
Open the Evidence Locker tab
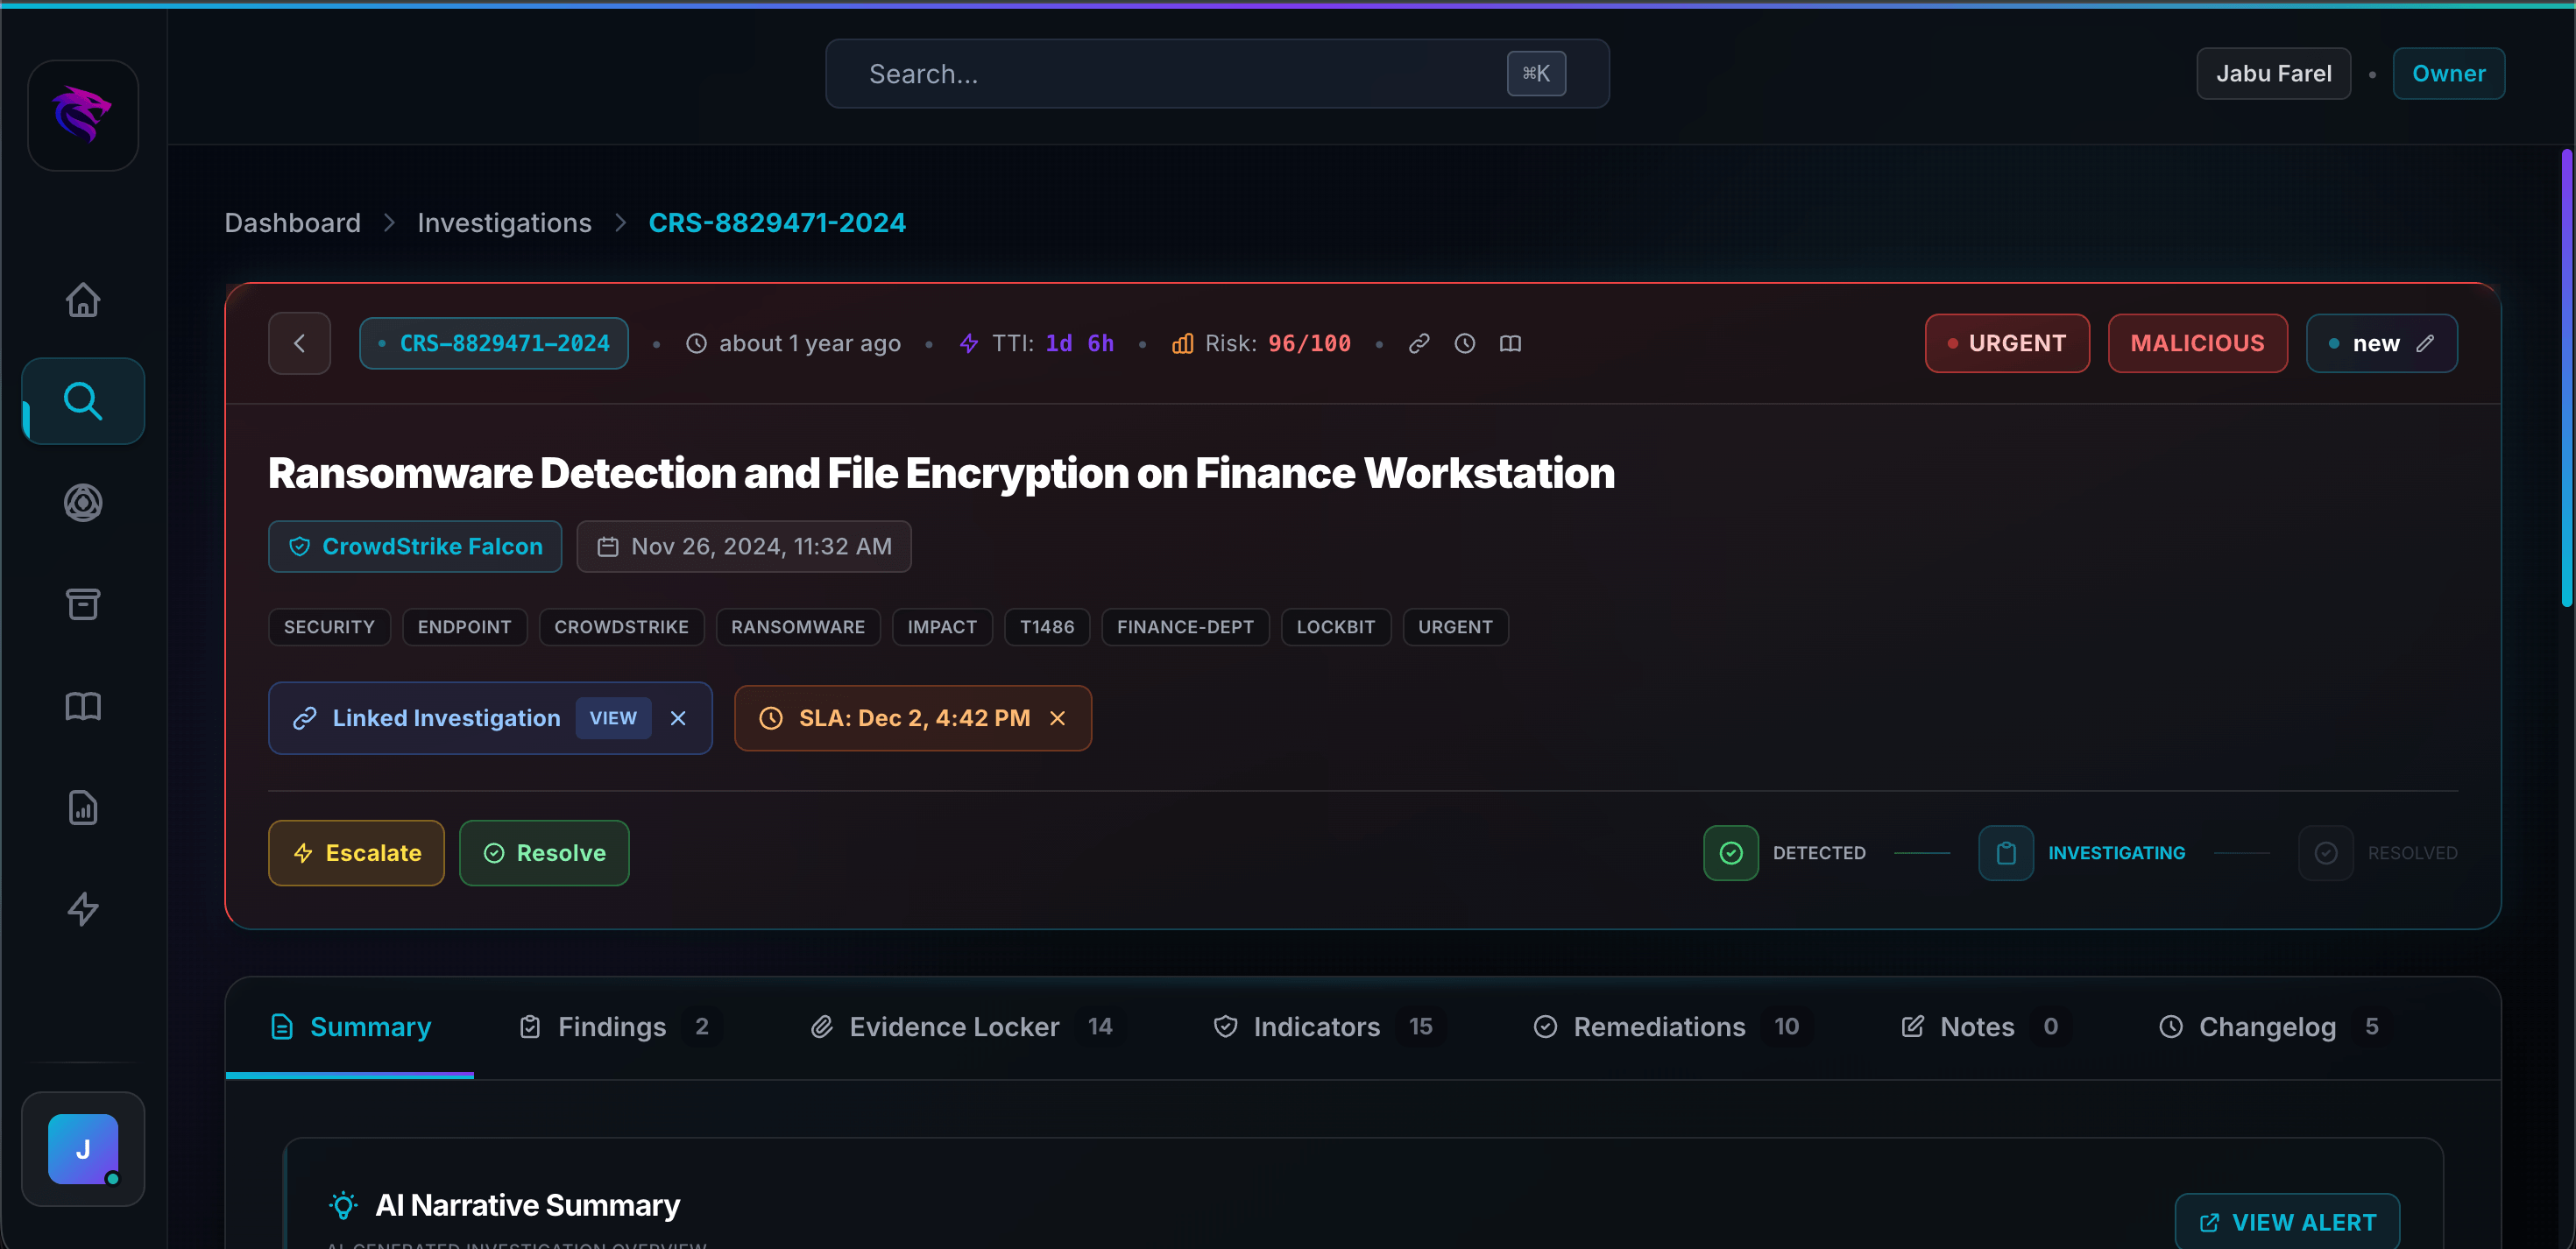953,1026
